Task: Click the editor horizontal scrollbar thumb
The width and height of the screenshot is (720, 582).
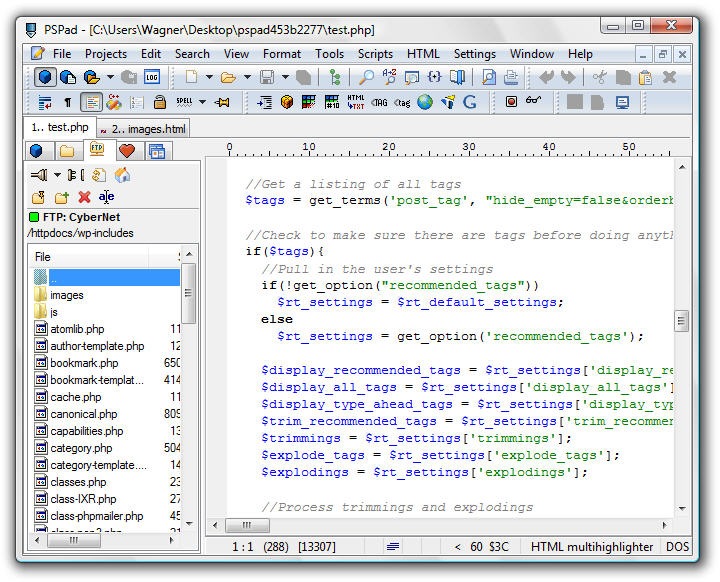Action: 247,525
